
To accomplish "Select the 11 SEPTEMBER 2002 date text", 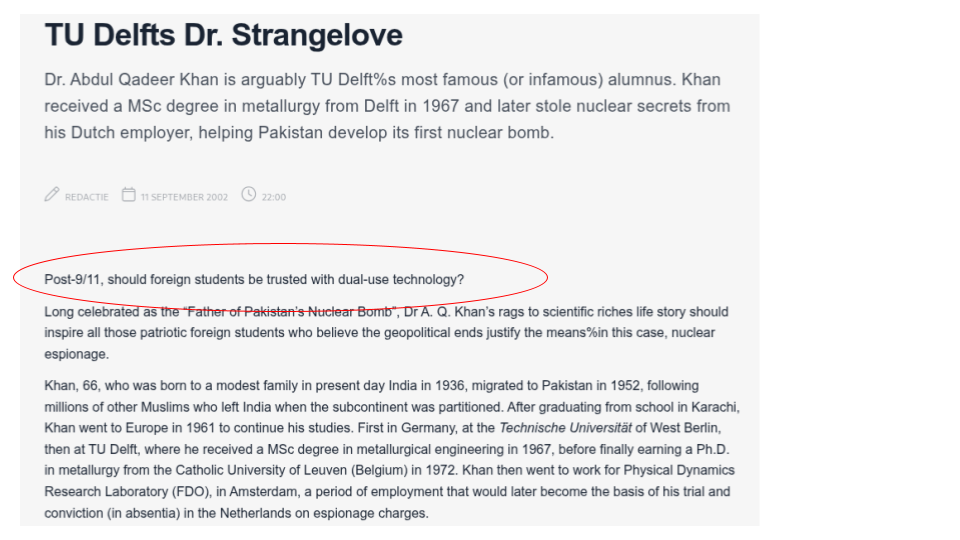I will pyautogui.click(x=184, y=197).
